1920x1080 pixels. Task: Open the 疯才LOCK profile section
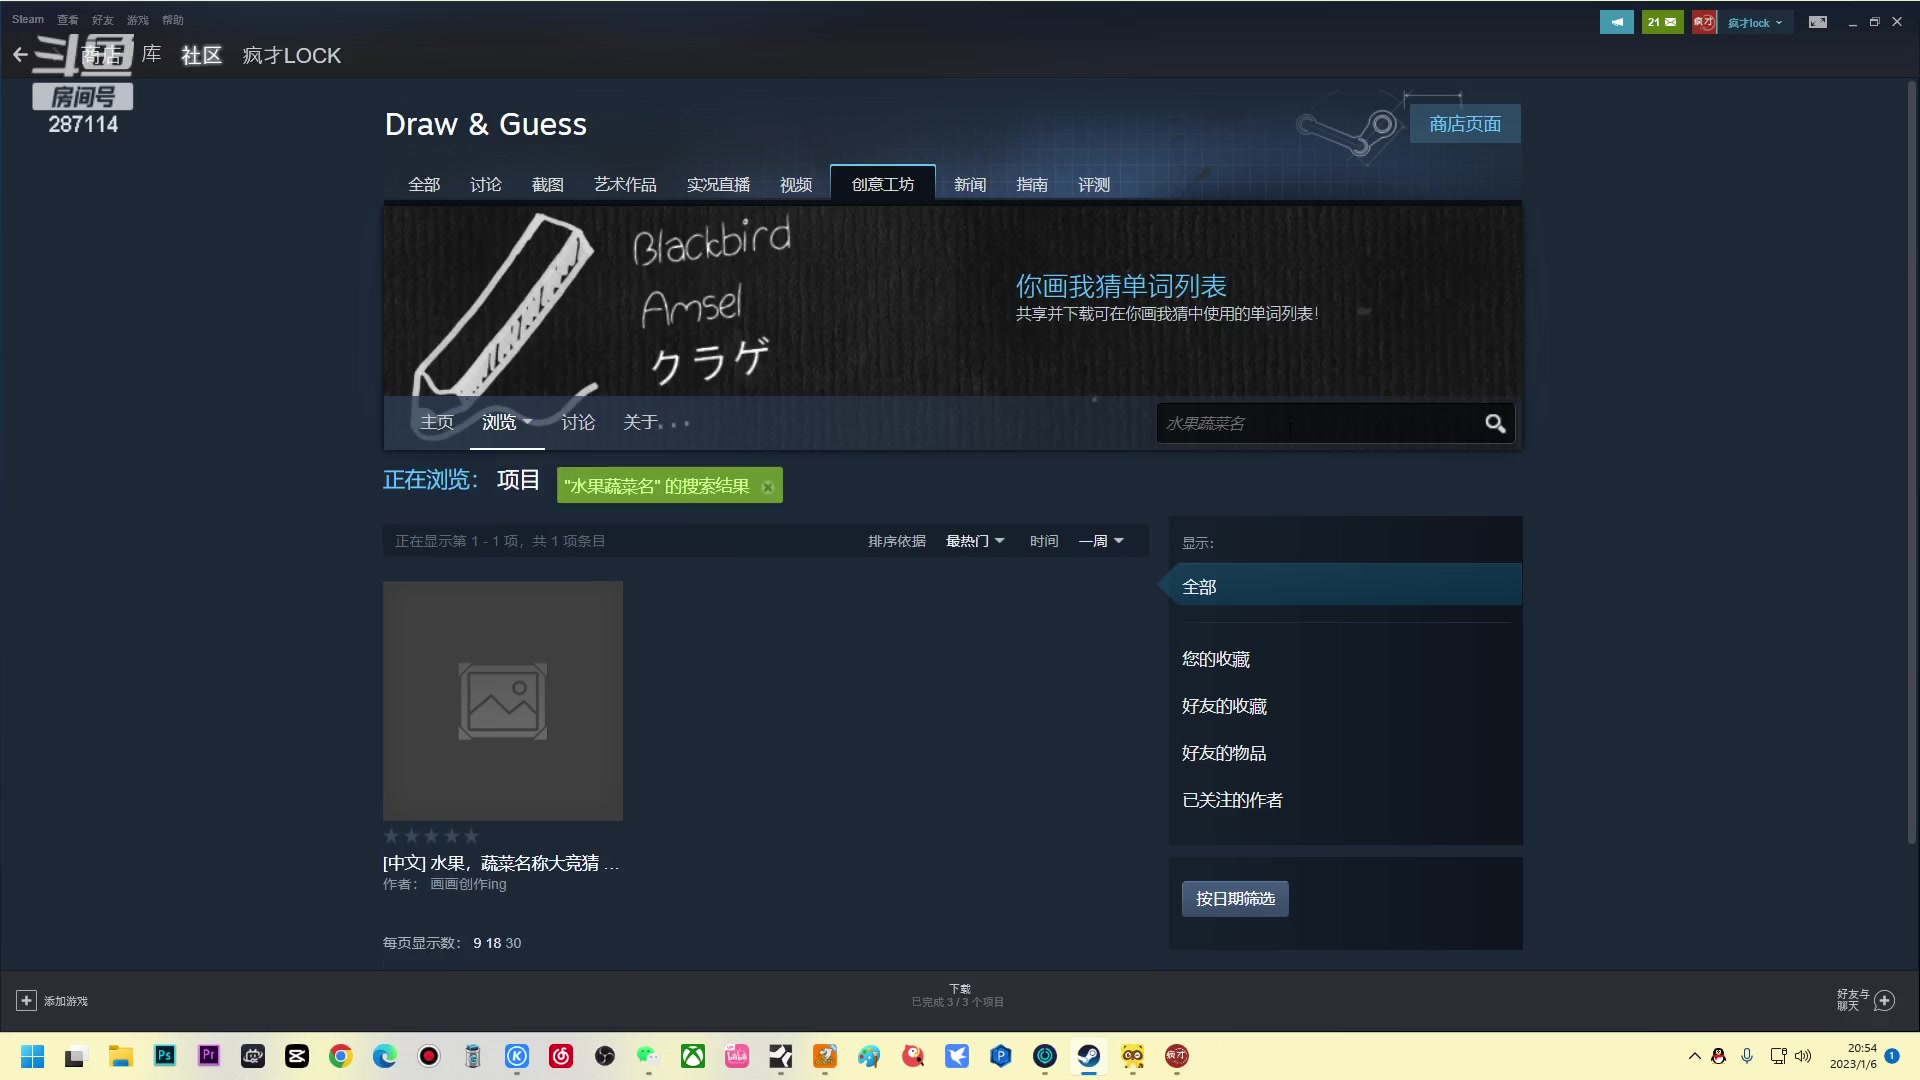click(x=291, y=55)
